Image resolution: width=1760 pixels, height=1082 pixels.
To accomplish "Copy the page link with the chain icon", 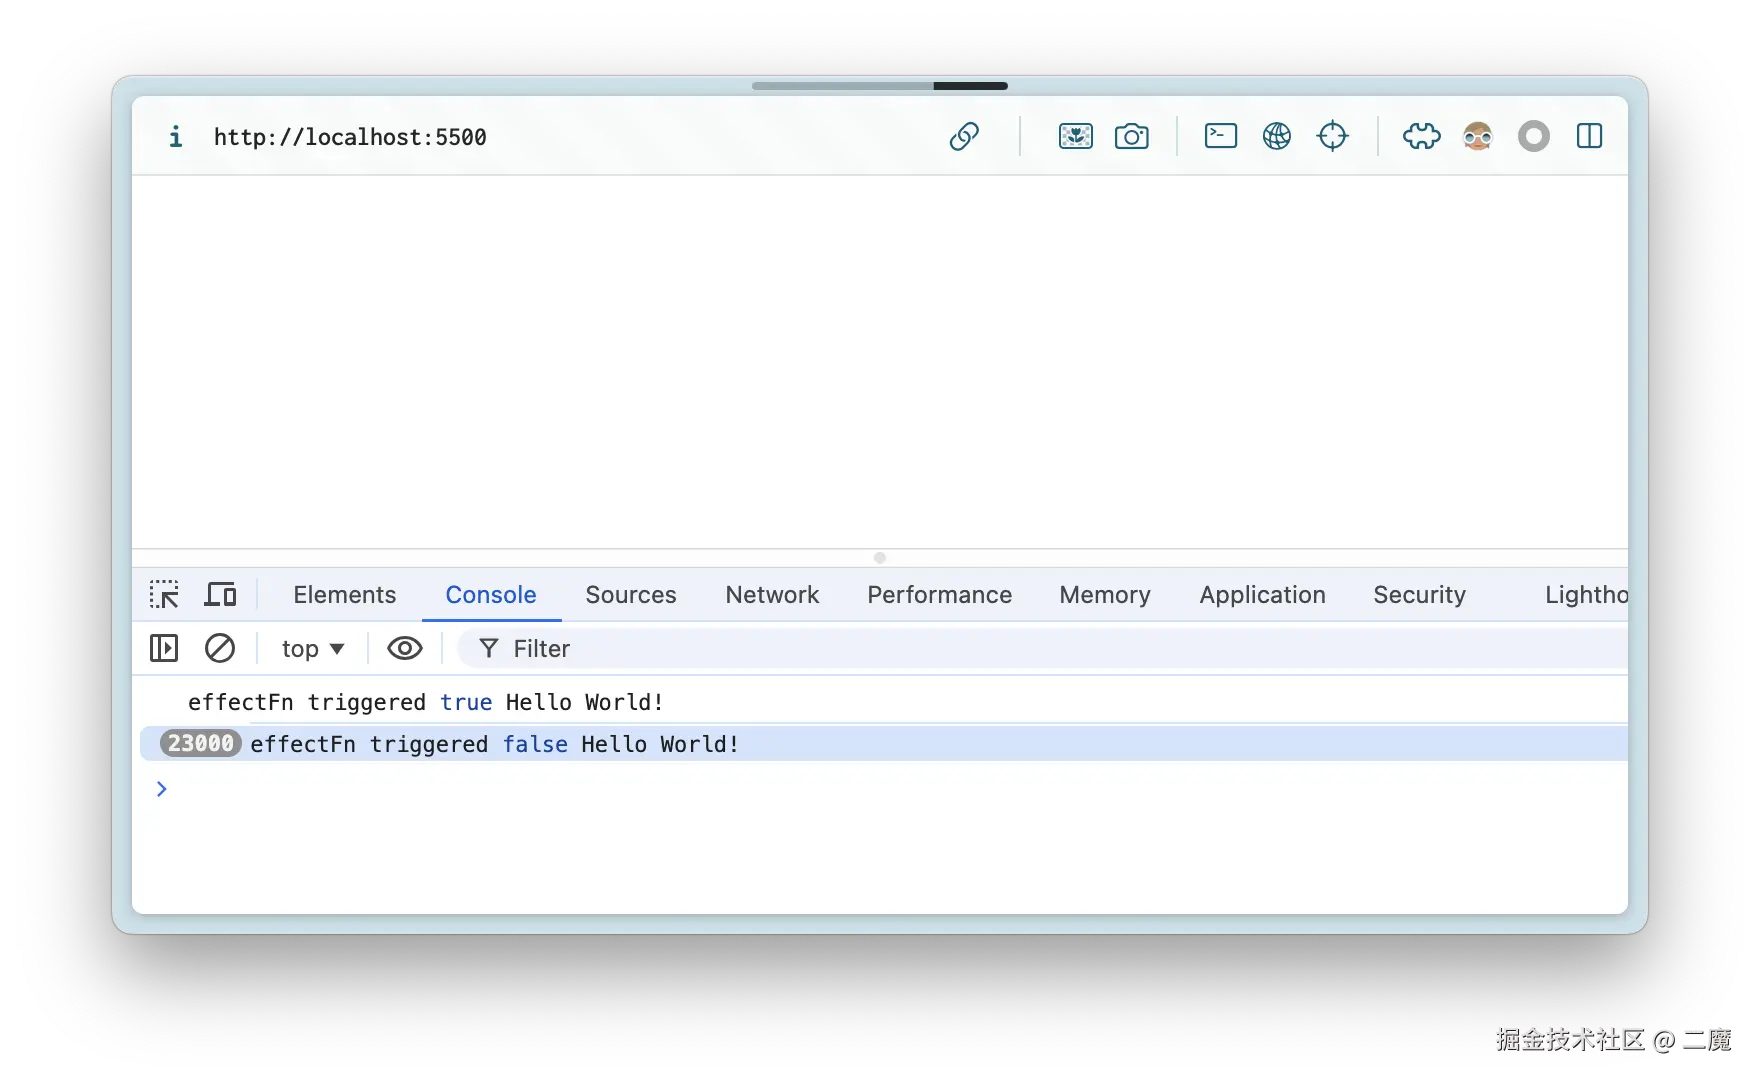I will [x=964, y=136].
